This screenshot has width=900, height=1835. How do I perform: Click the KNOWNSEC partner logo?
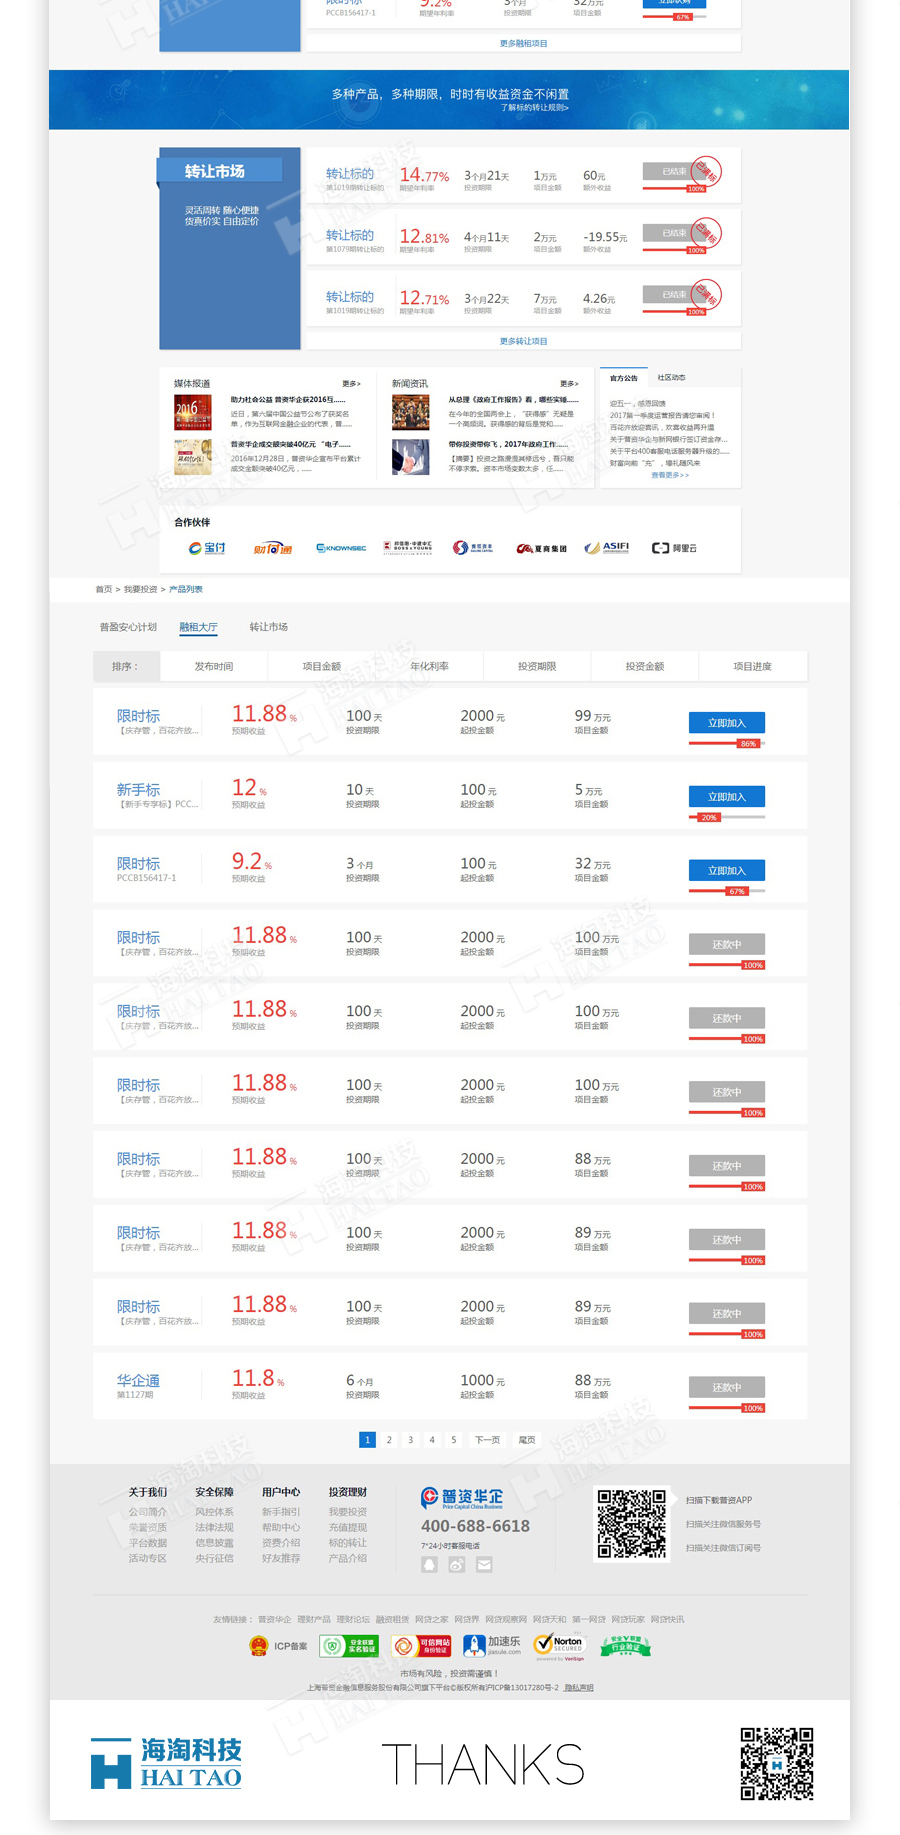(x=341, y=548)
